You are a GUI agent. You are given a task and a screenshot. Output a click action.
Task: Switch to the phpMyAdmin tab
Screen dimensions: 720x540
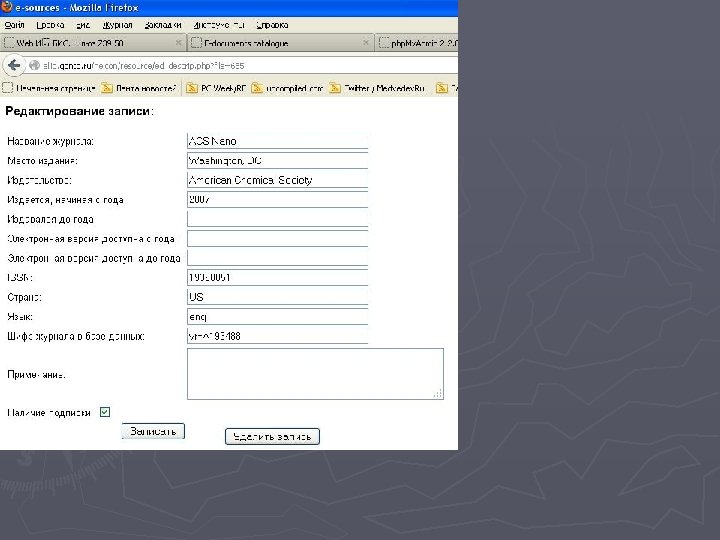pyautogui.click(x=417, y=43)
